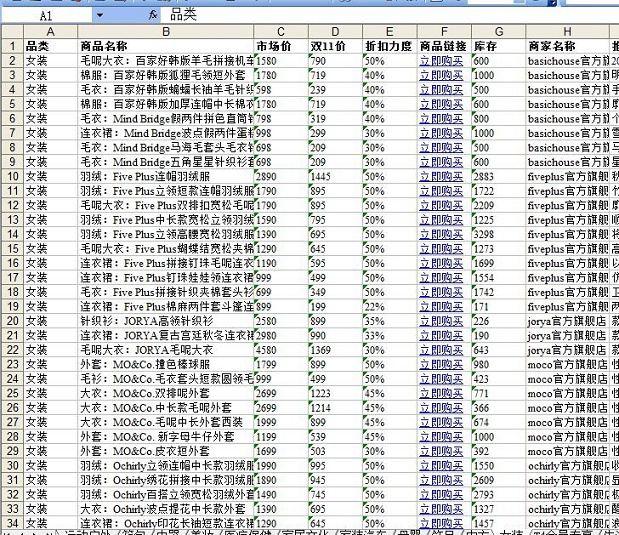Click merchant cell in JORYA毛呢大衣 row
619x535 pixels.
tap(567, 350)
